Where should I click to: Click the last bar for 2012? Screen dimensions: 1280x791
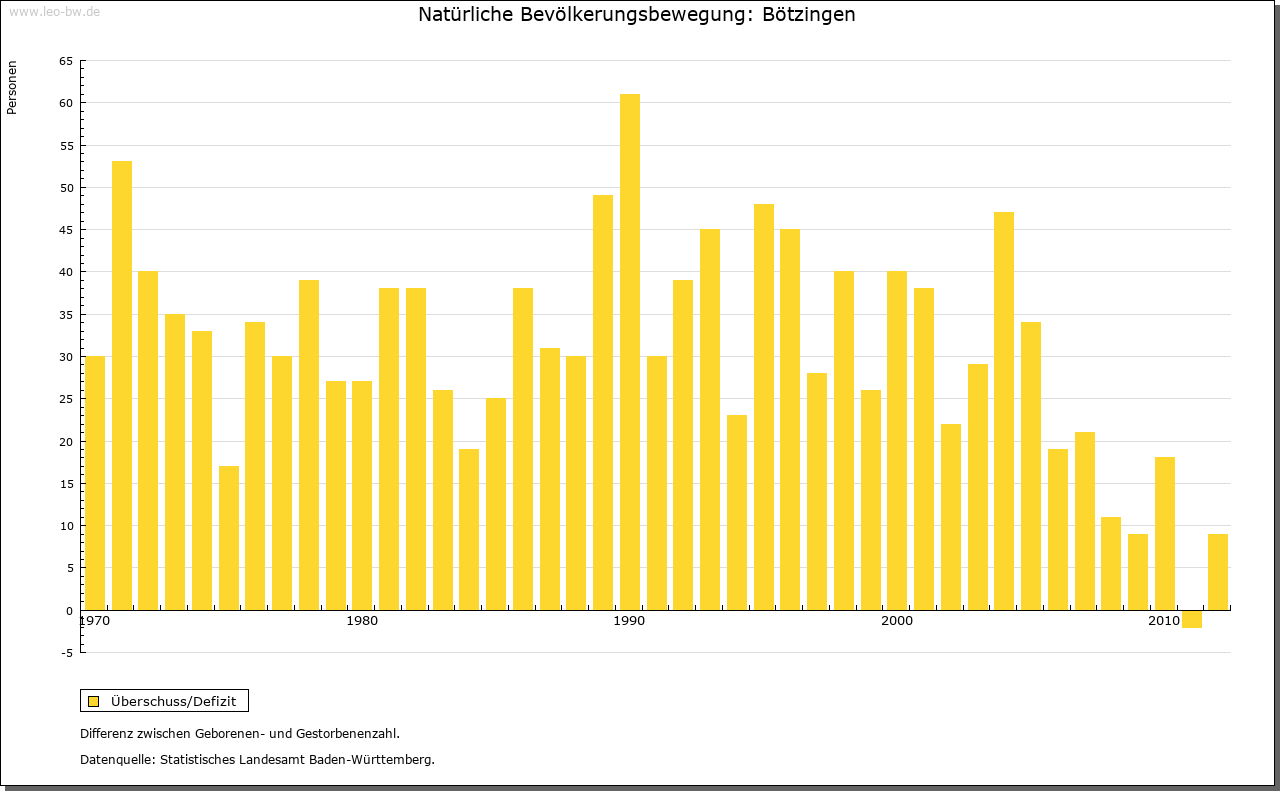coord(1217,571)
